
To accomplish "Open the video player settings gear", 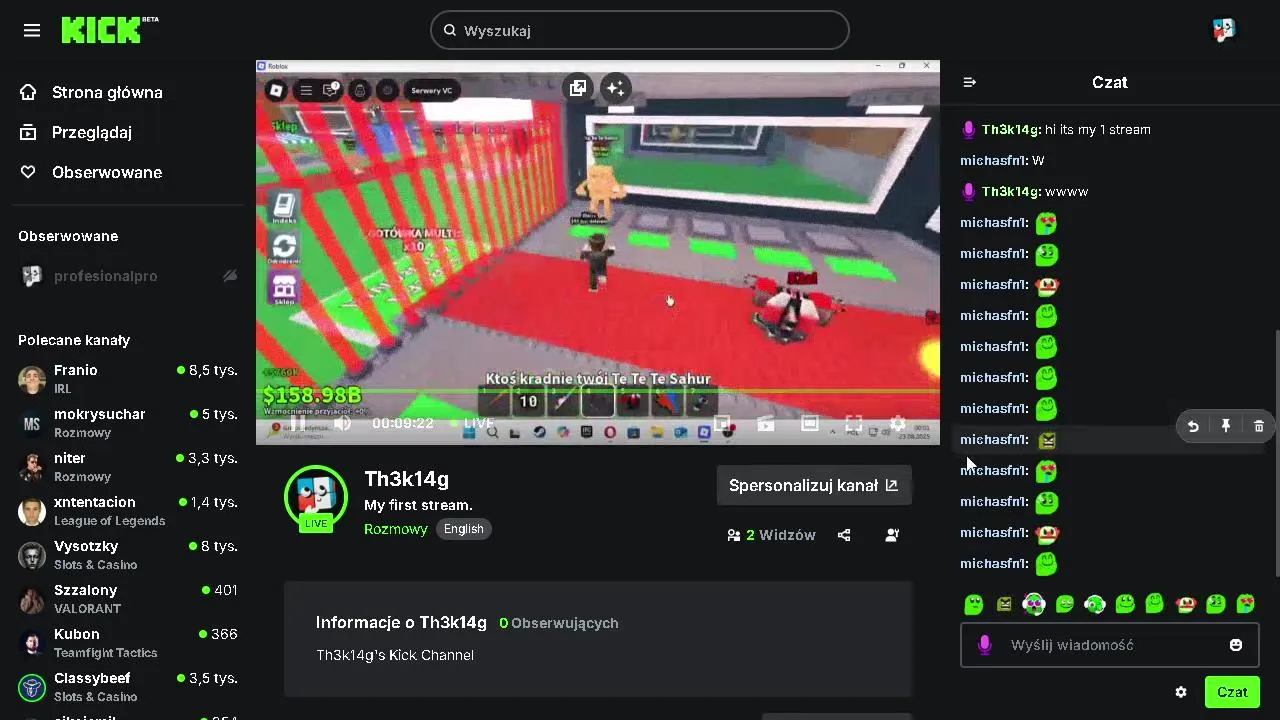I will pos(898,424).
